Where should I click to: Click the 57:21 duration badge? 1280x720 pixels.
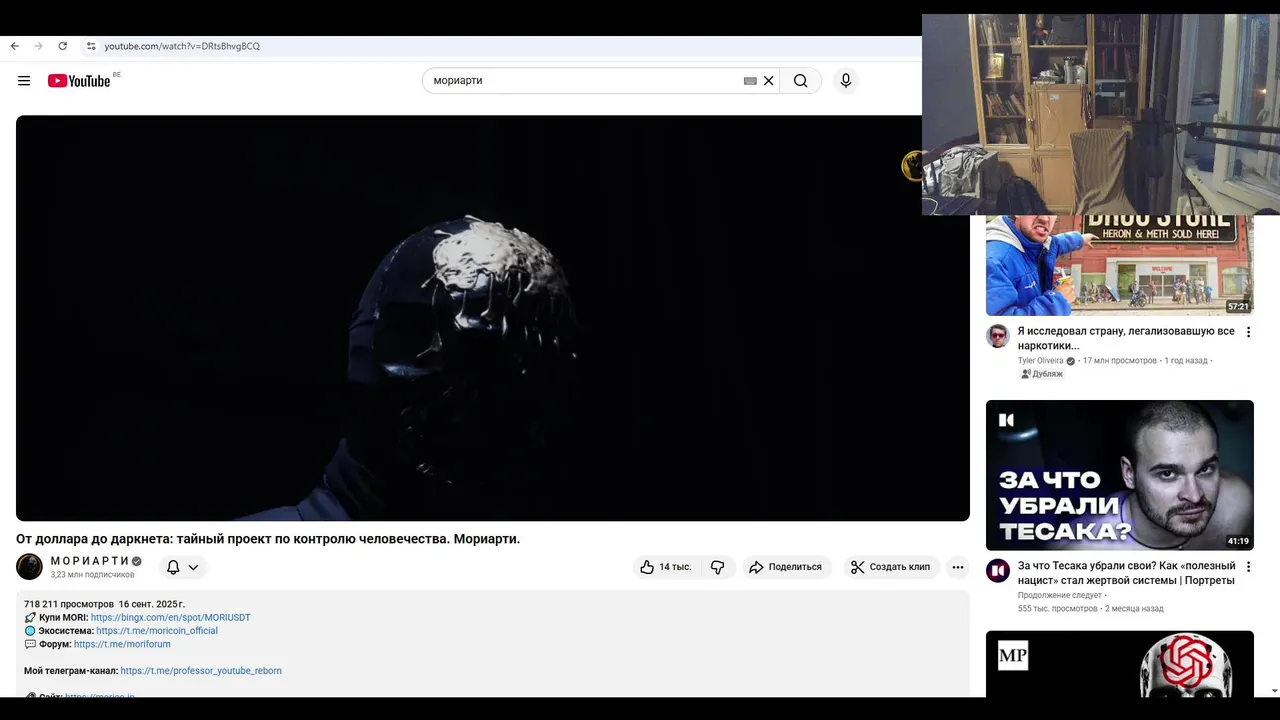coord(1238,307)
